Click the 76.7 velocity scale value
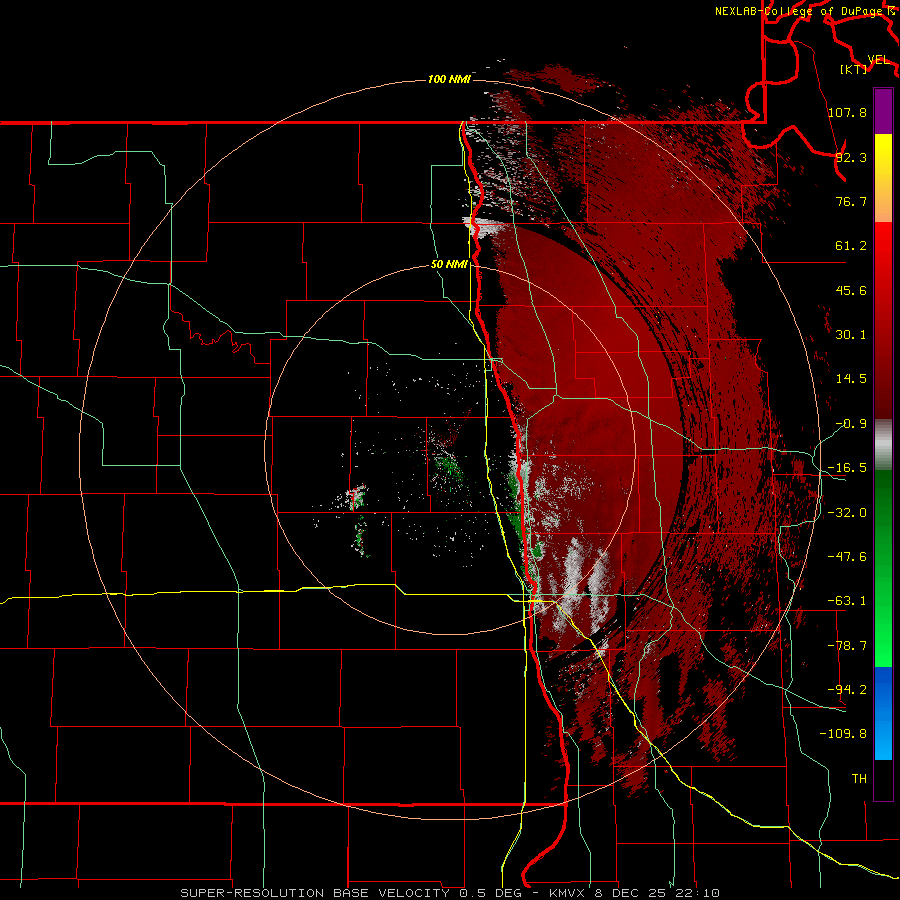This screenshot has height=900, width=900. click(851, 201)
